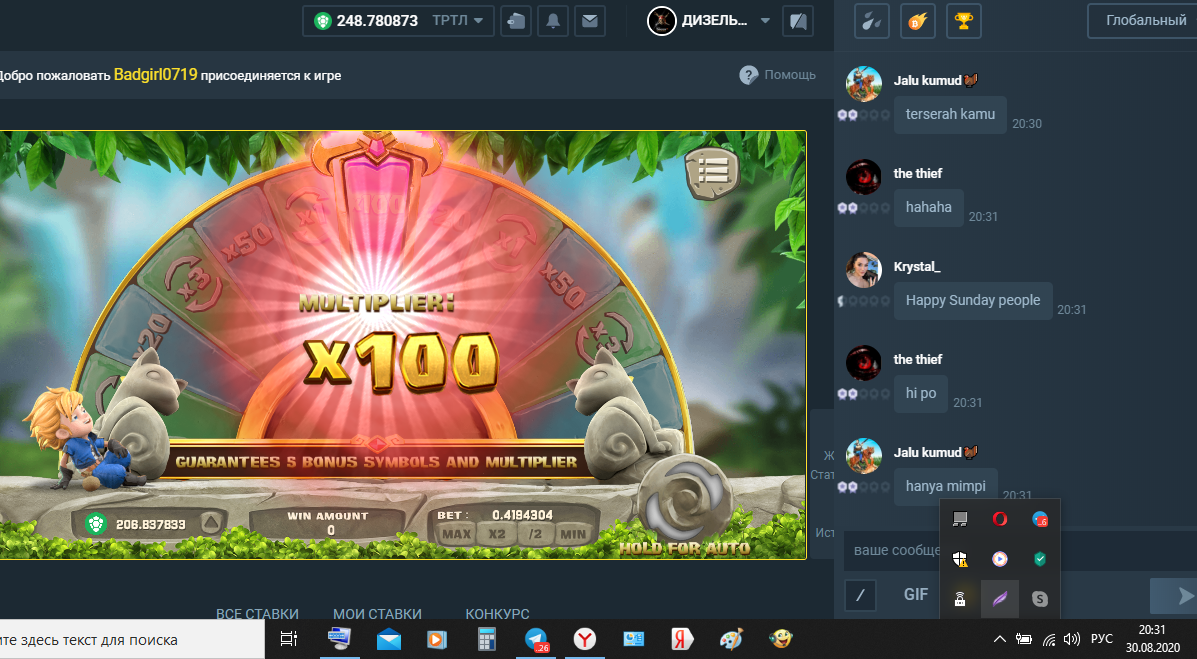This screenshot has width=1197, height=659.
Task: Open the Opera icon in the system tray
Action: [x=999, y=519]
